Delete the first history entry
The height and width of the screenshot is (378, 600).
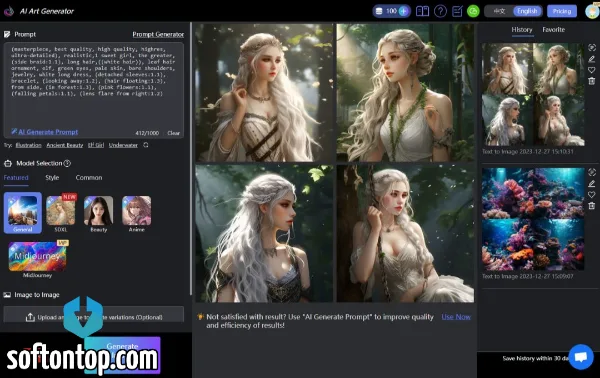tap(592, 81)
